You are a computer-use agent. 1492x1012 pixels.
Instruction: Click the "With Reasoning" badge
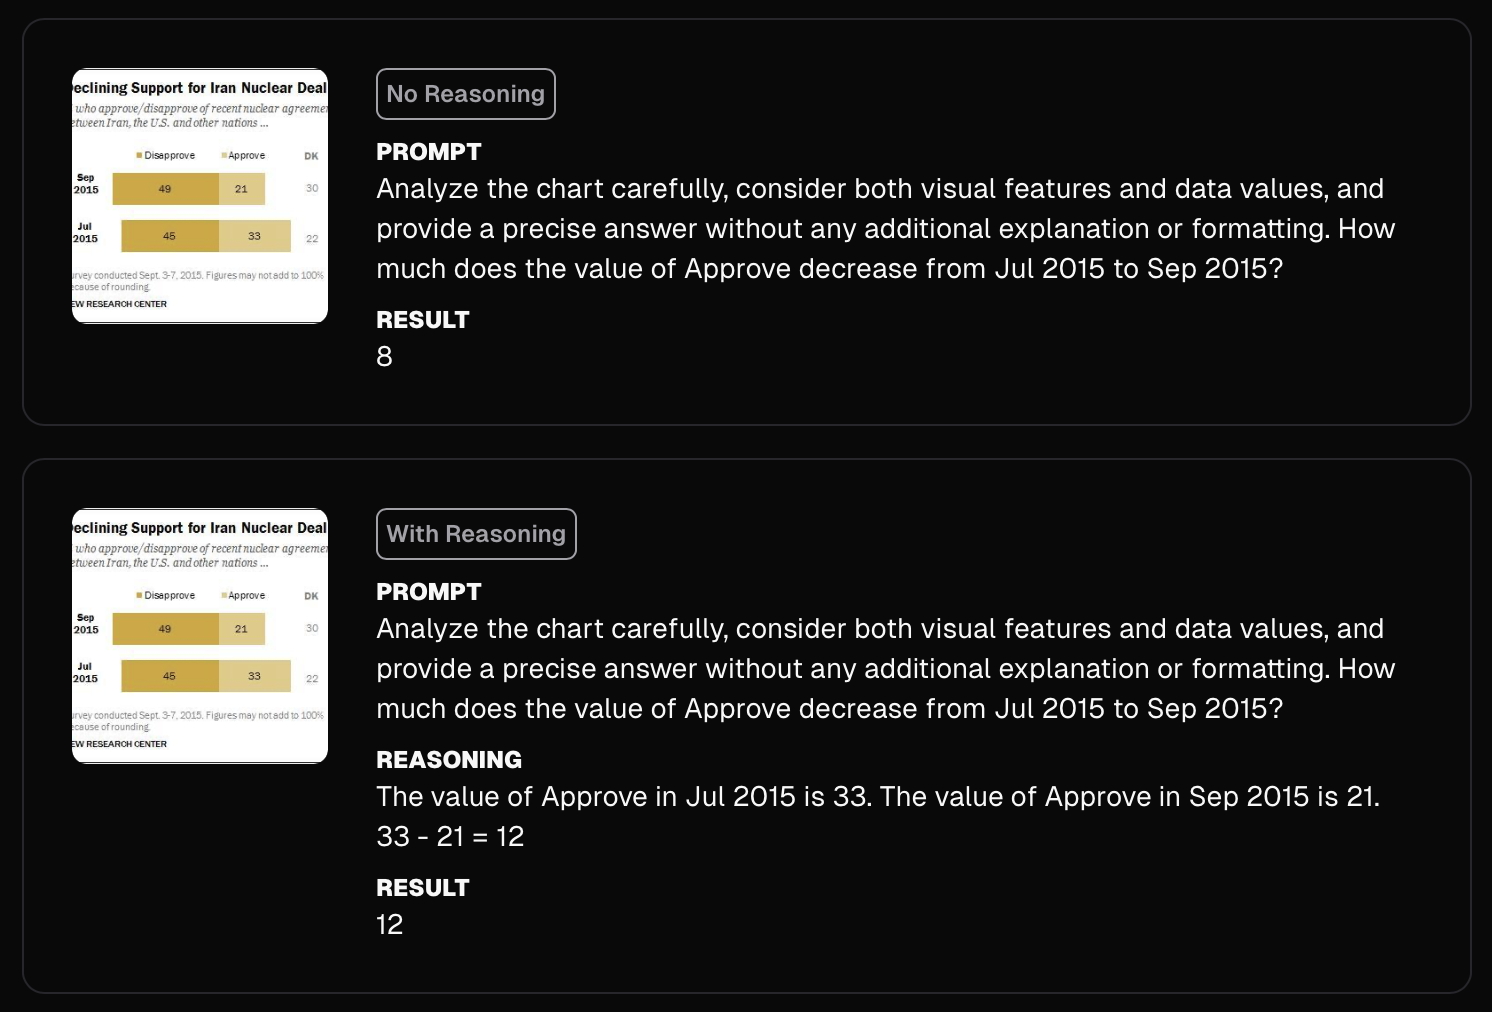(x=476, y=534)
